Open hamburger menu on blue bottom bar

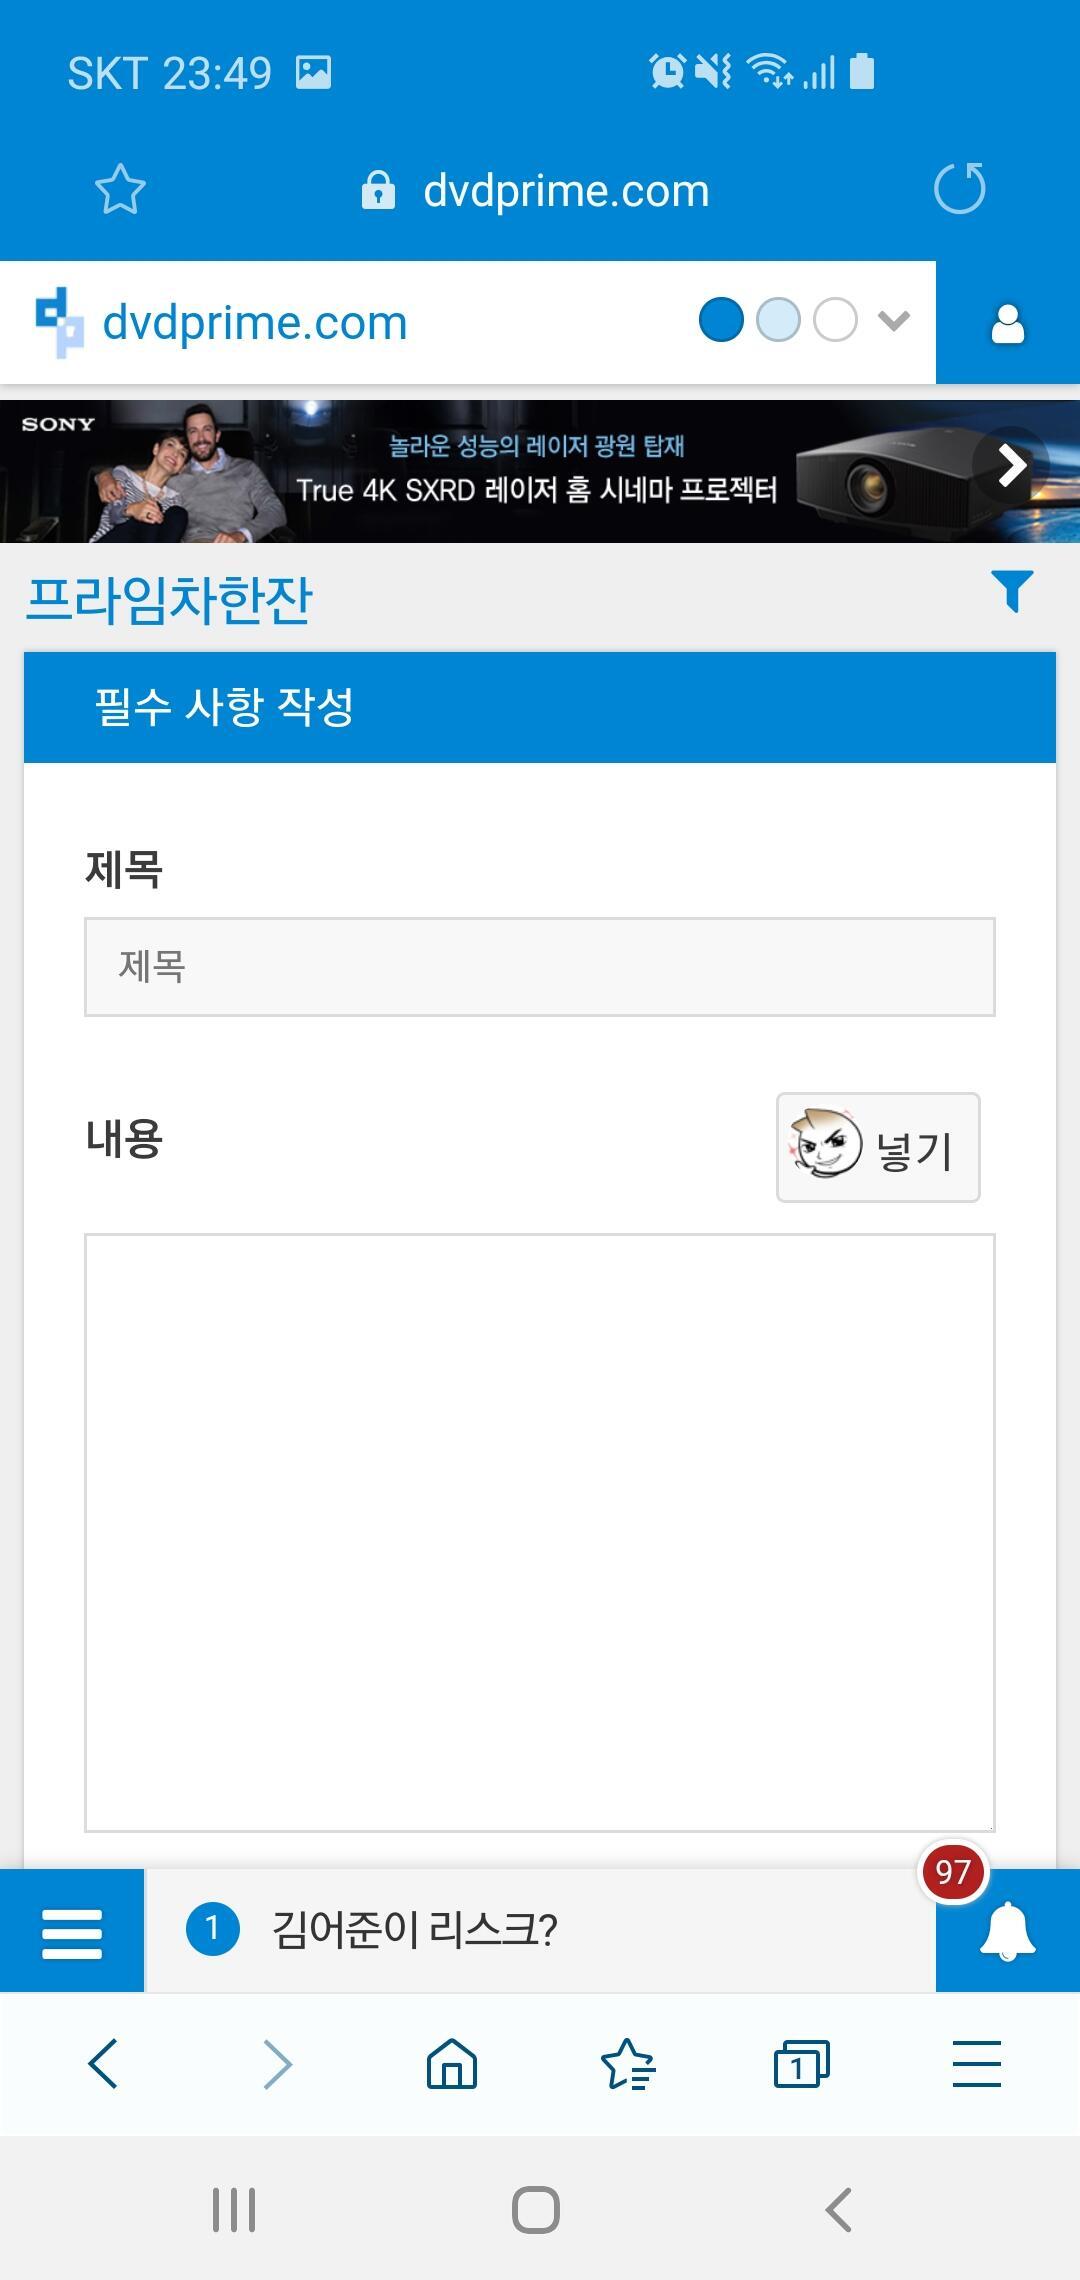72,1932
